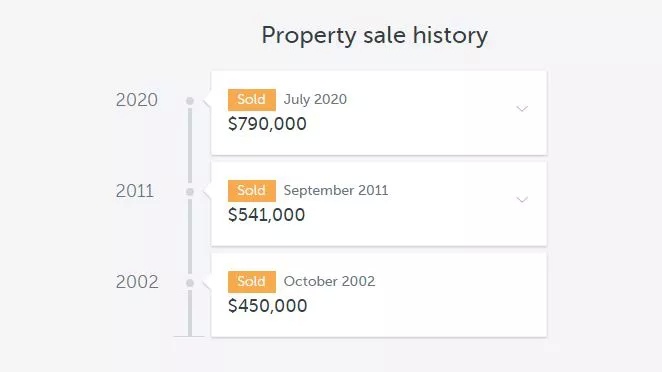The image size is (662, 372).
Task: Click the Property sale history heading
Action: pyautogui.click(x=374, y=35)
